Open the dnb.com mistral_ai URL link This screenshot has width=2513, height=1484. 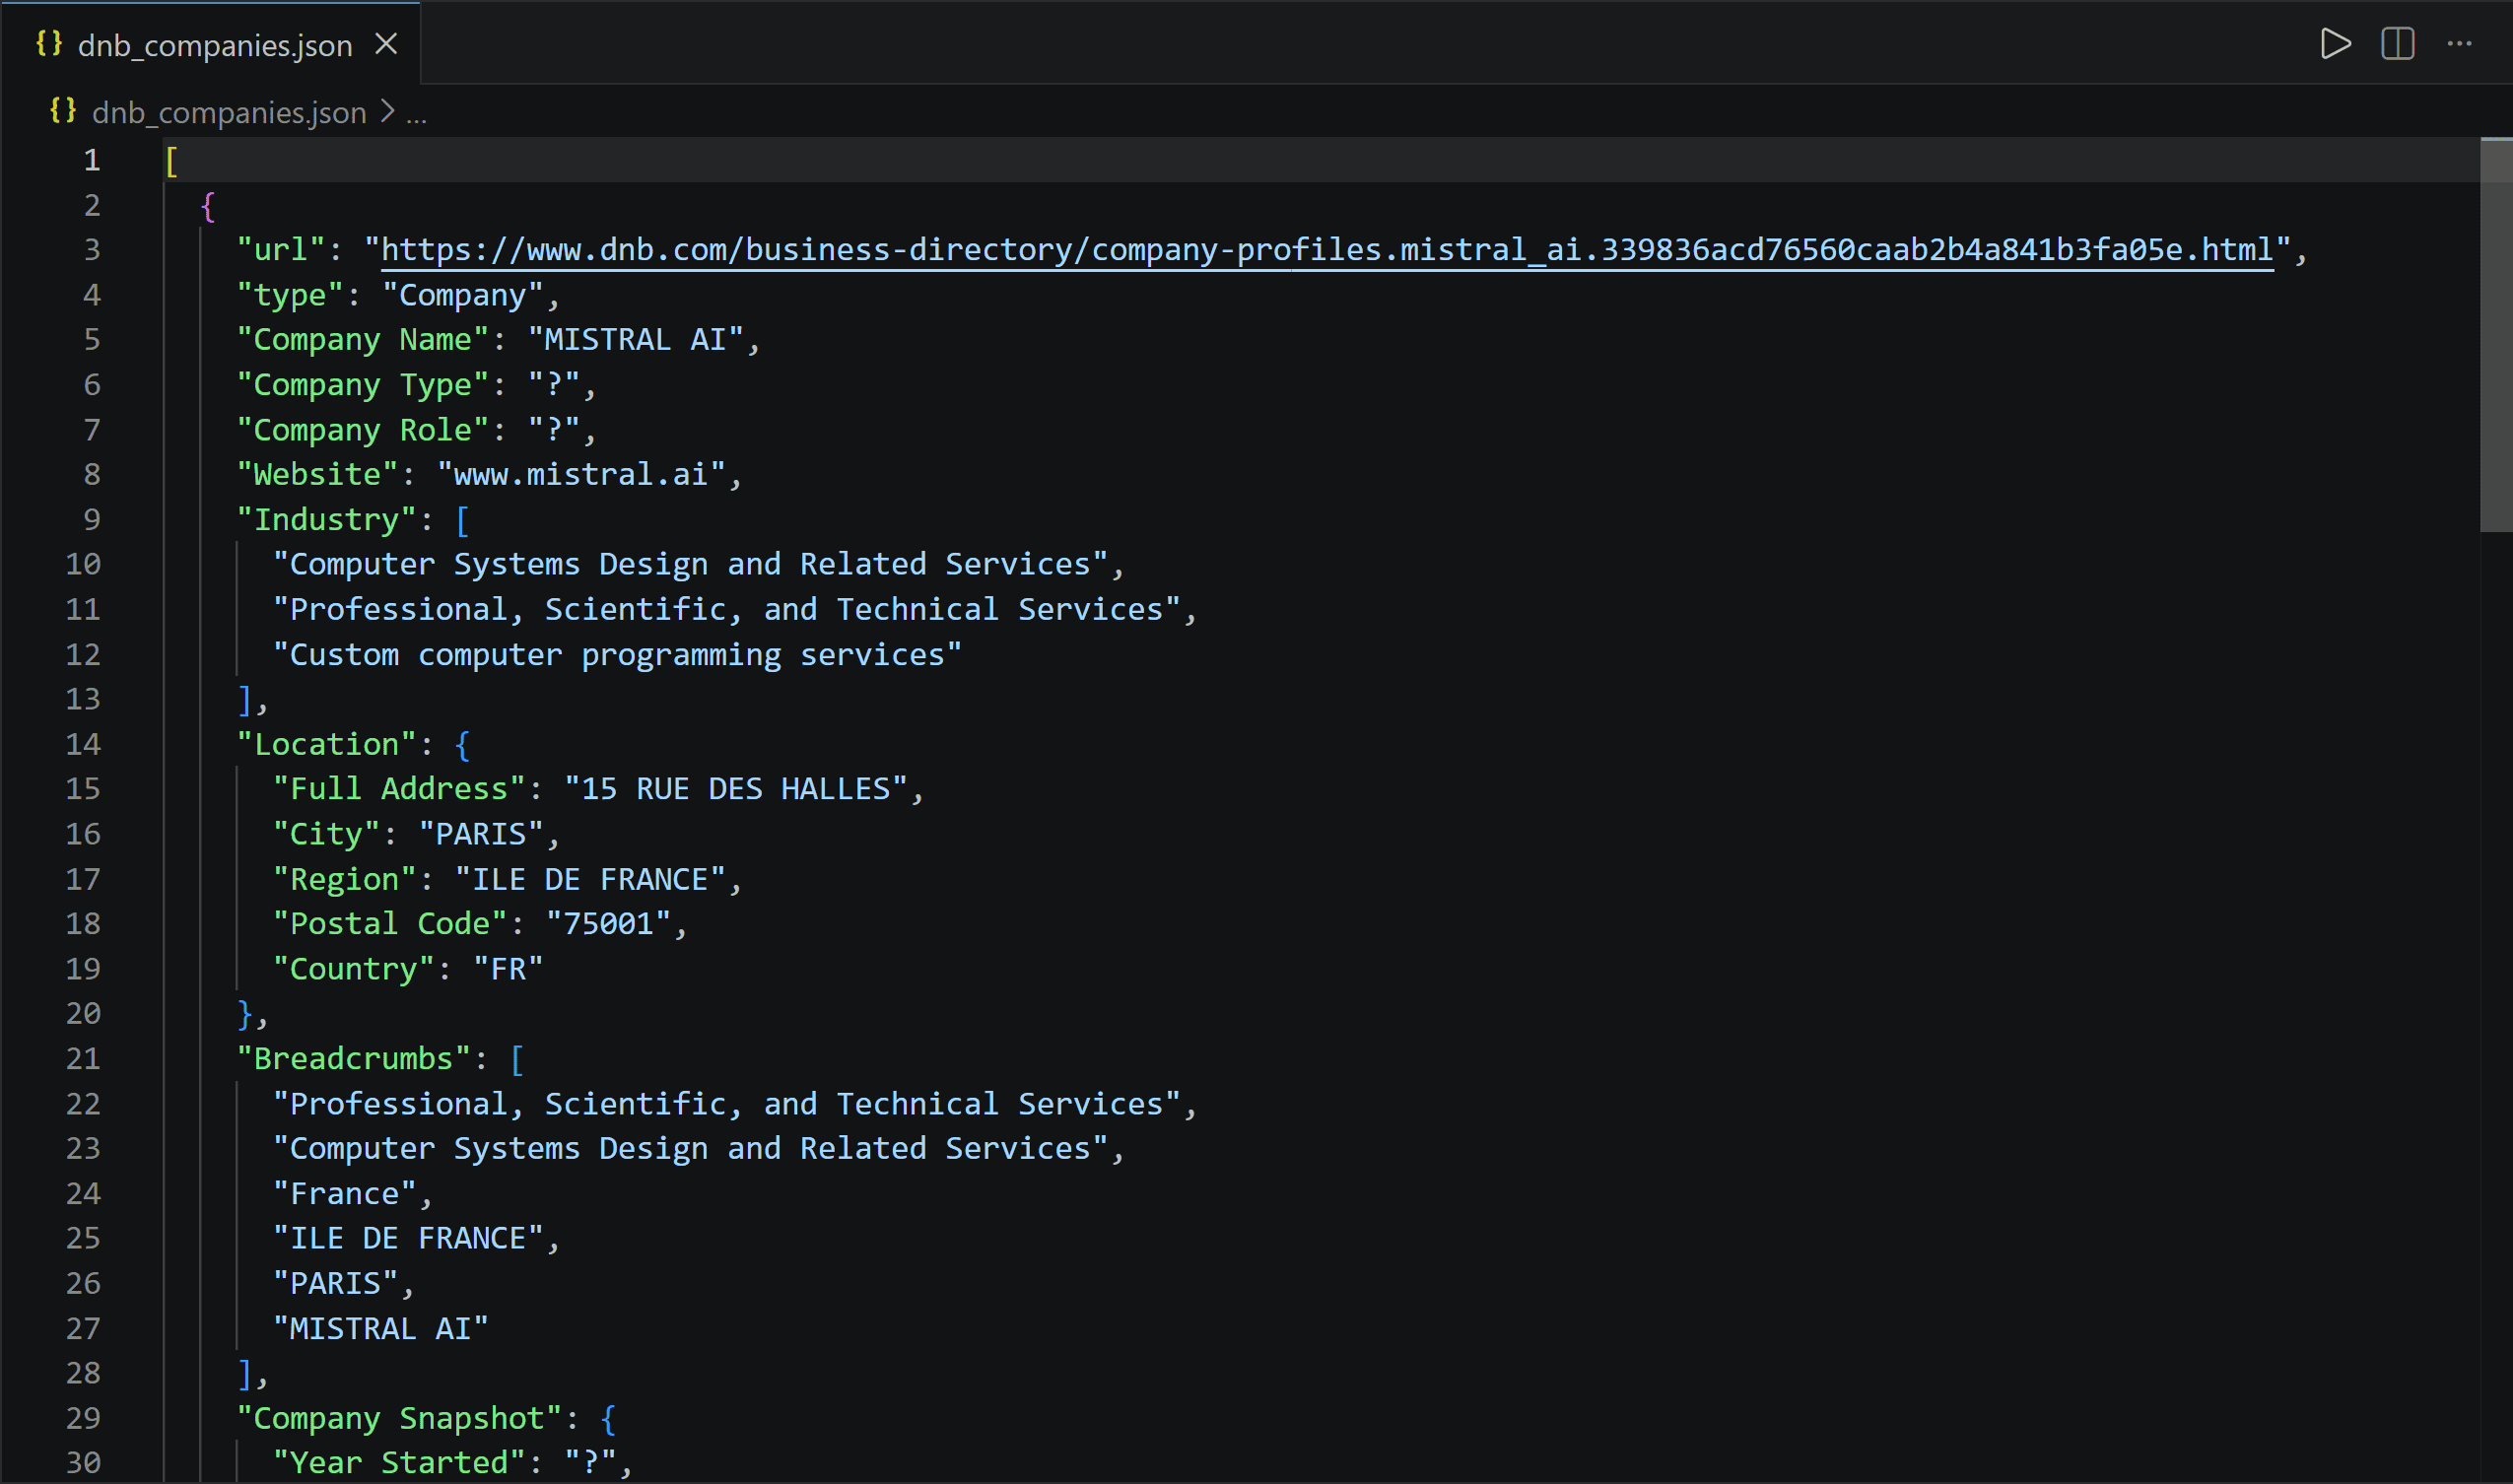1327,250
